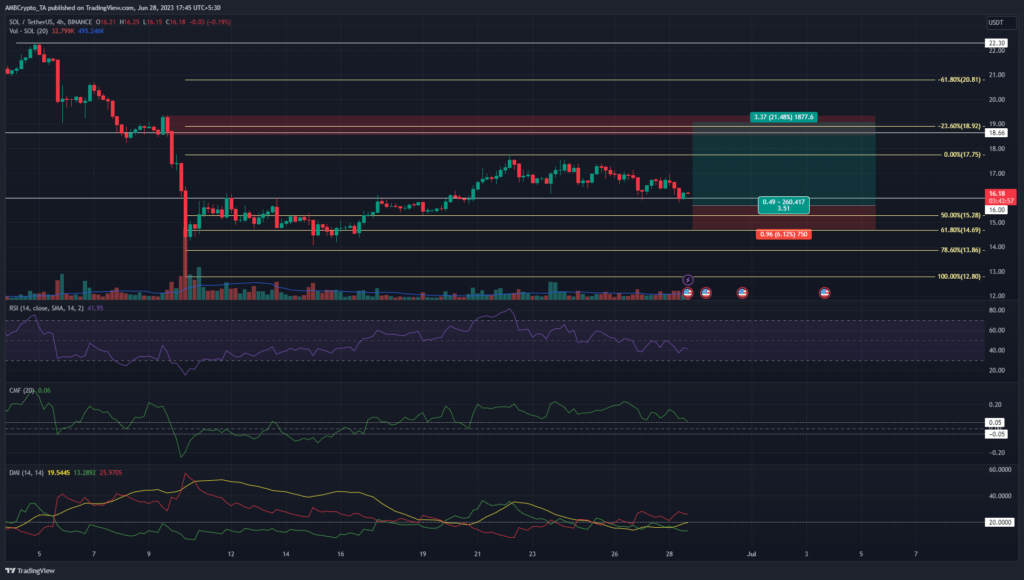The height and width of the screenshot is (580, 1024).
Task: Open the purple lightning event marker
Action: (x=688, y=280)
